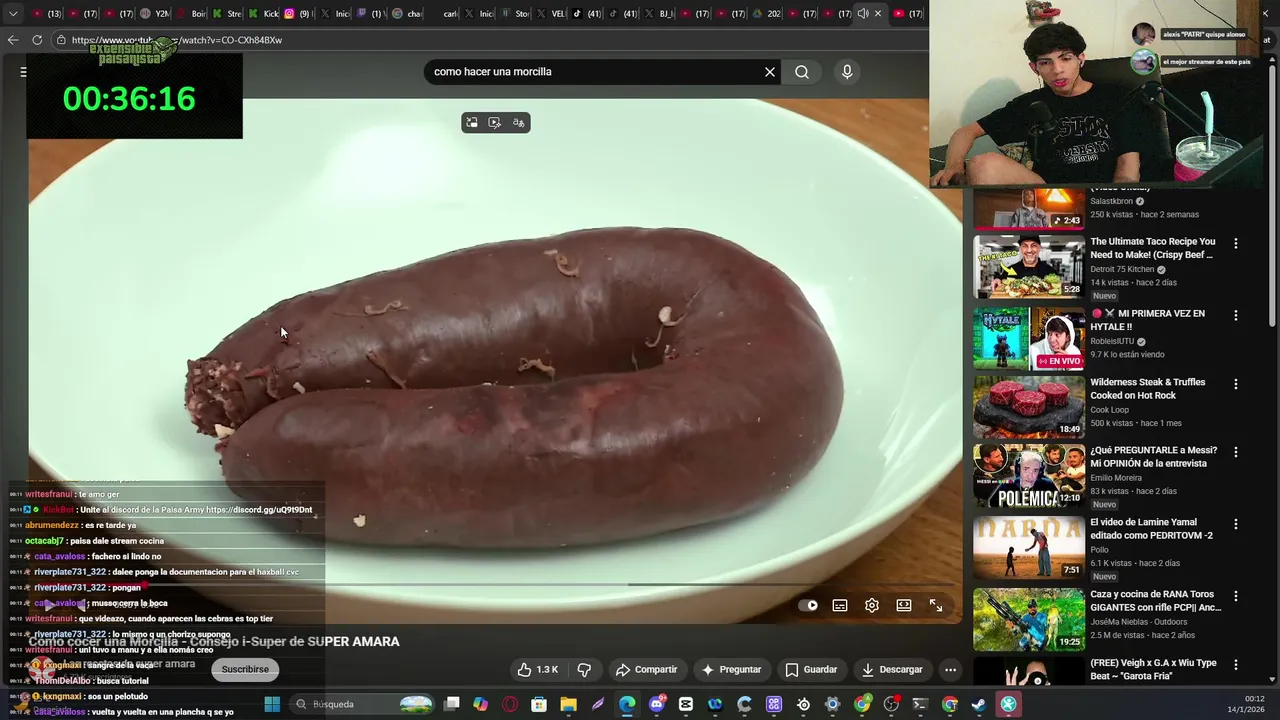Open the browser tab list chevron
Image resolution: width=1280 pixels, height=720 pixels.
point(13,14)
